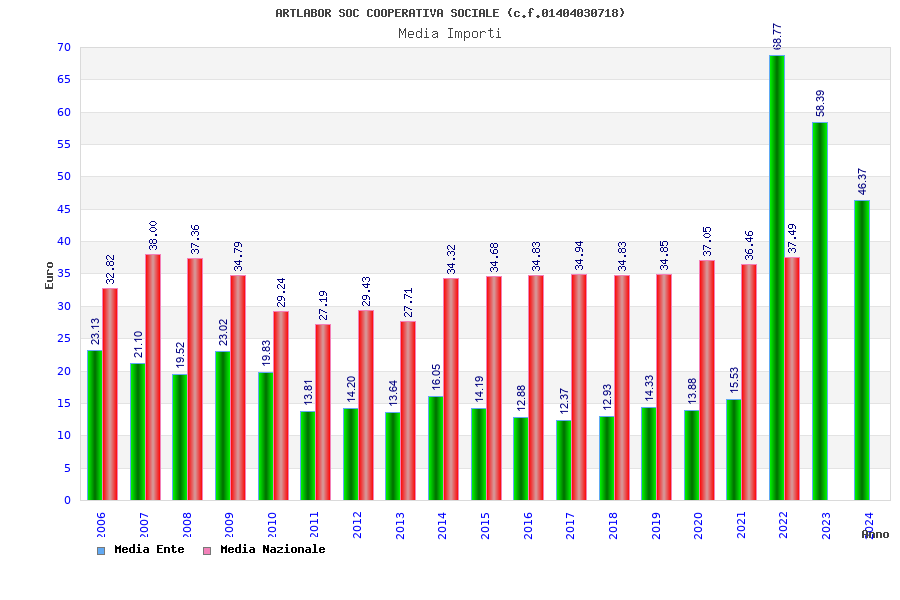Click the Euro y-axis label

(49, 276)
